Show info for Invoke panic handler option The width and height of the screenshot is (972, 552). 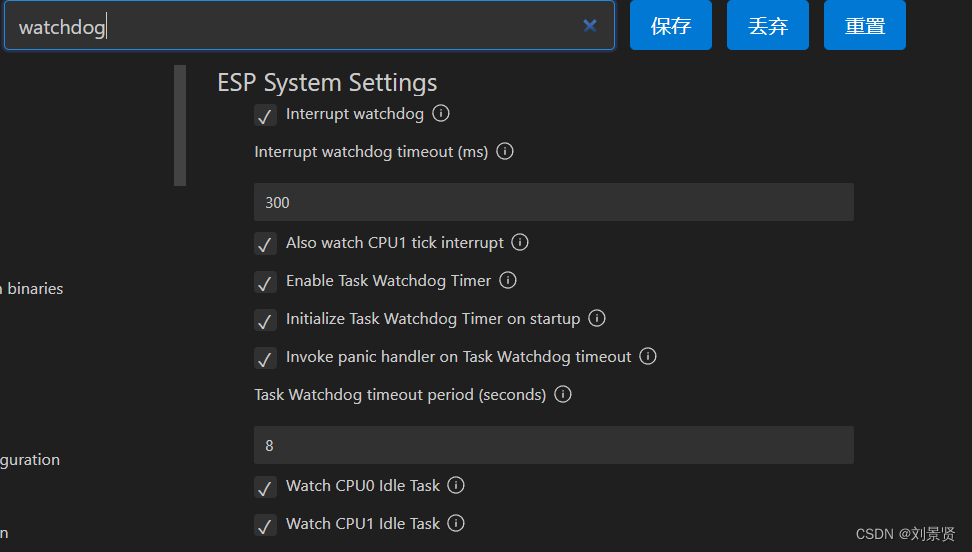tap(648, 357)
